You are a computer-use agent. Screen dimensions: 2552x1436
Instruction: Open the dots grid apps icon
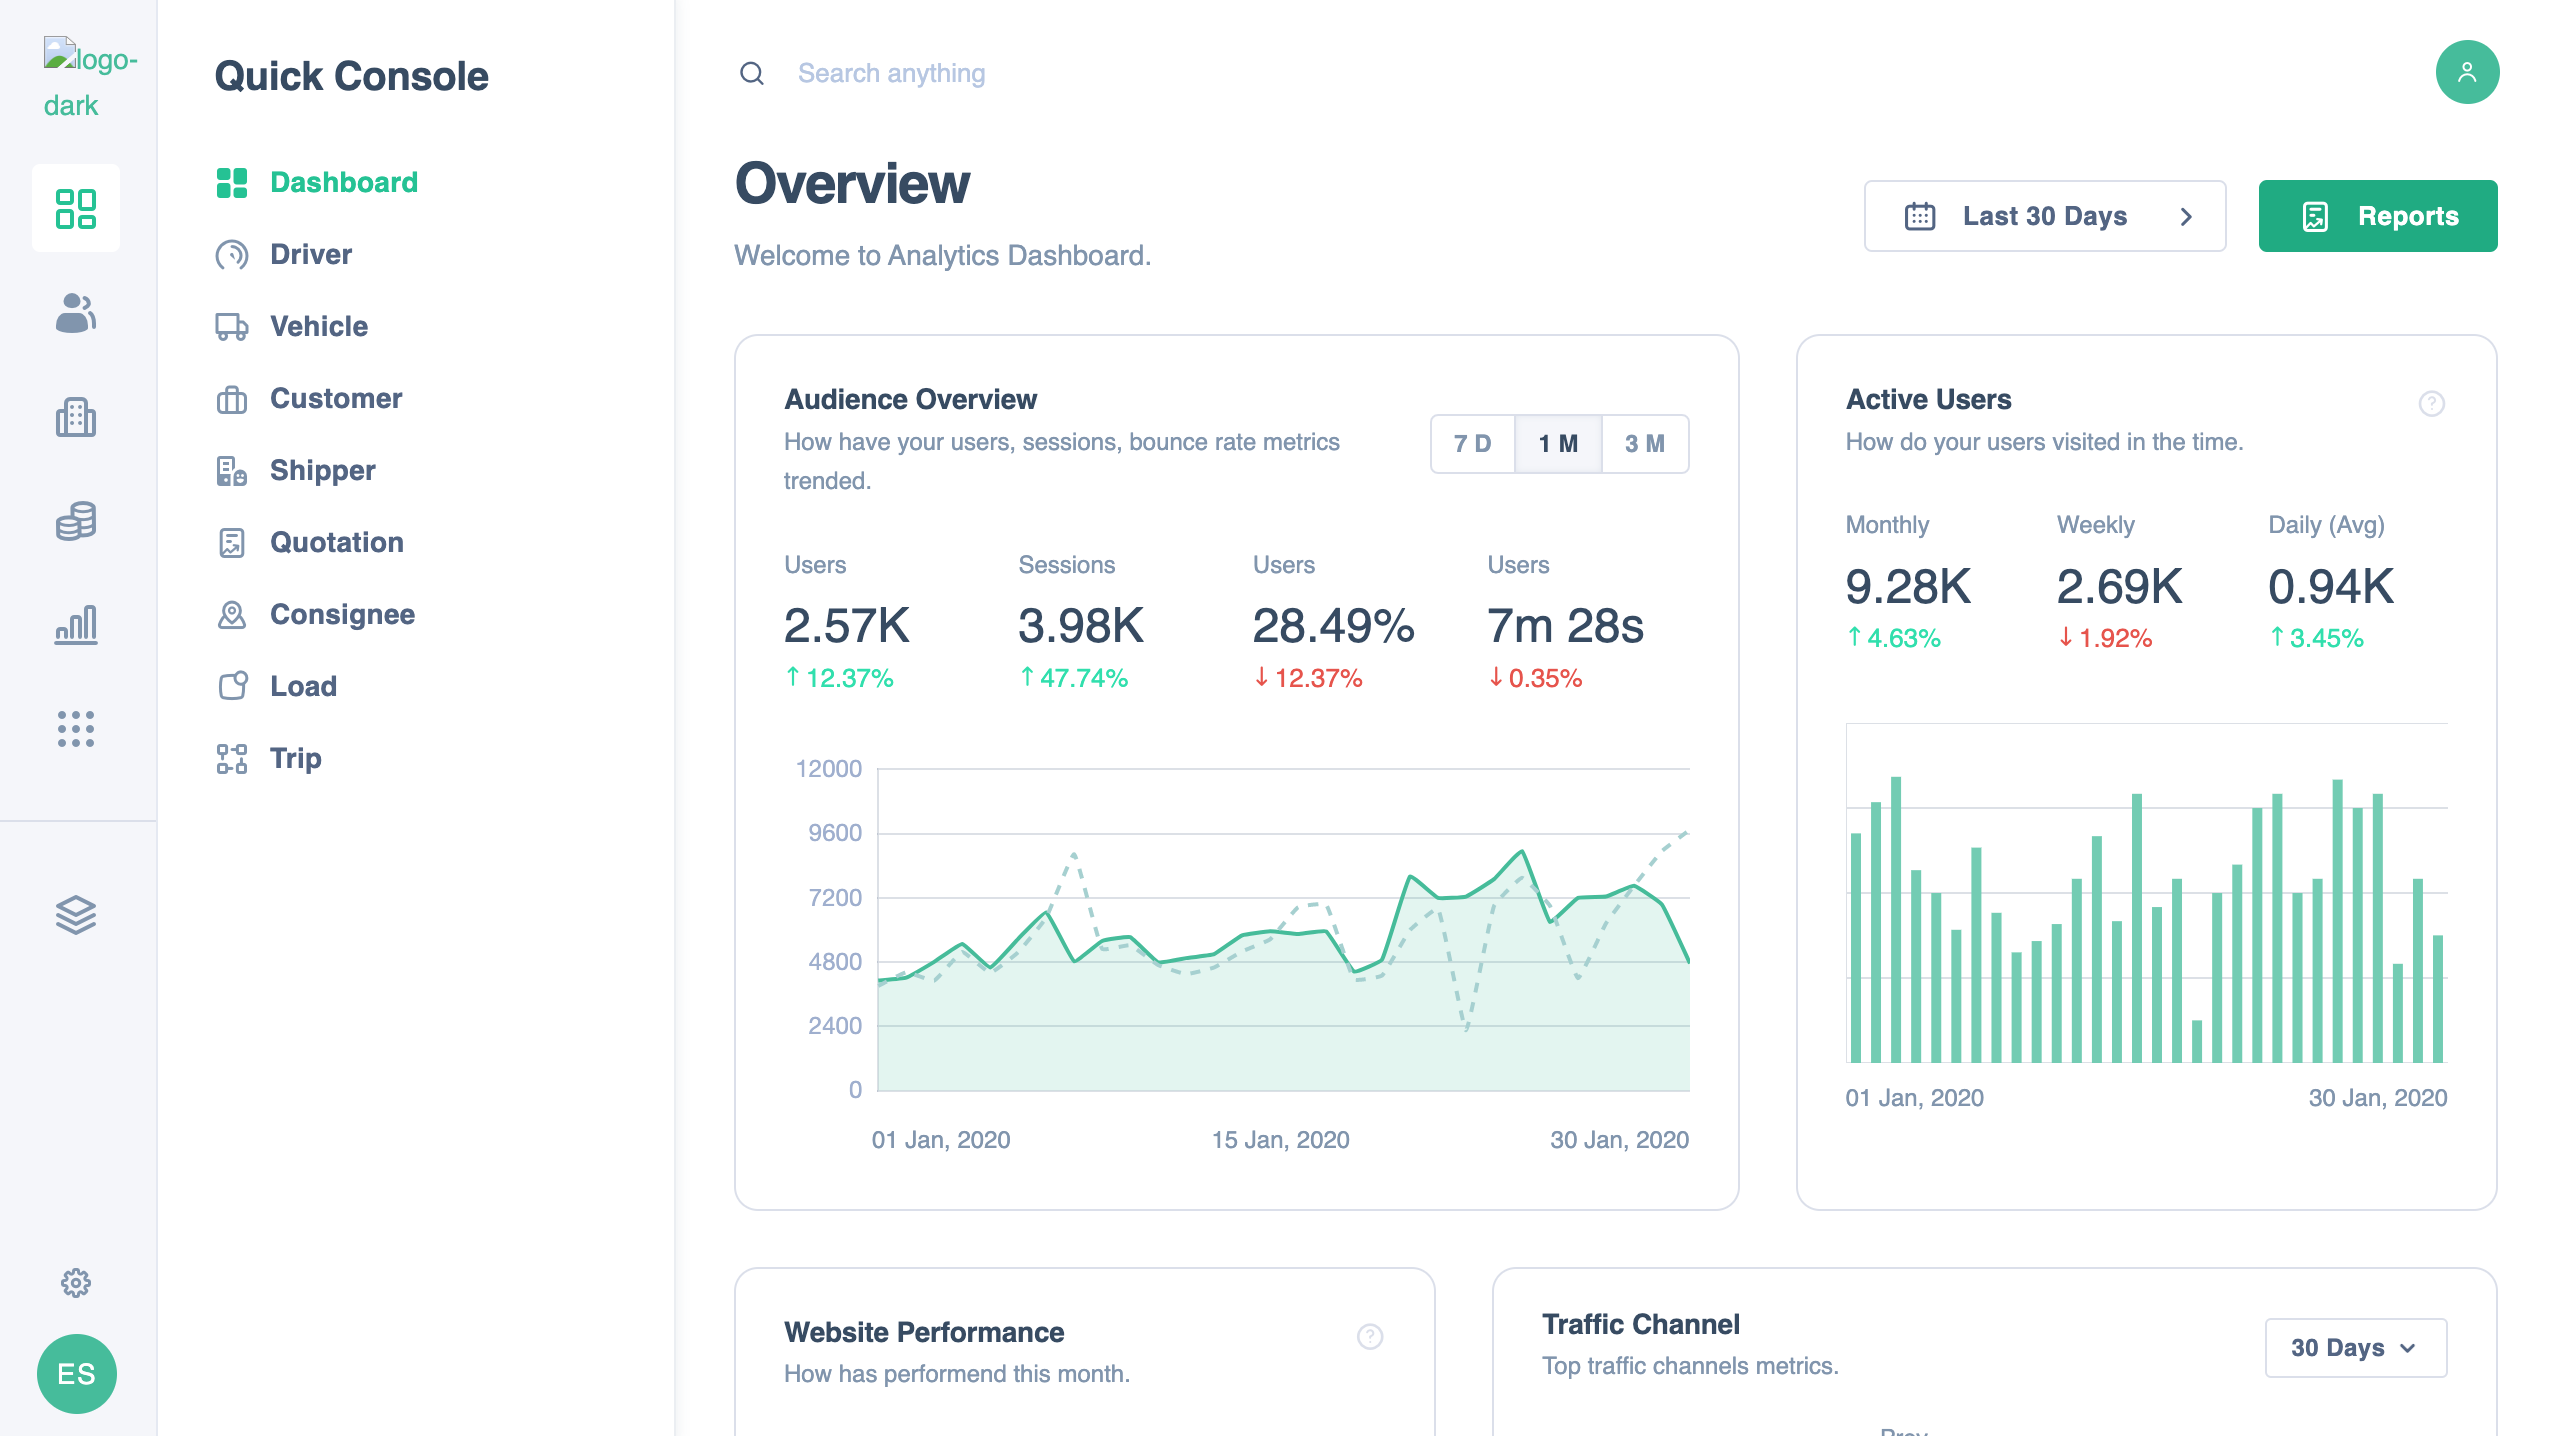[76, 729]
